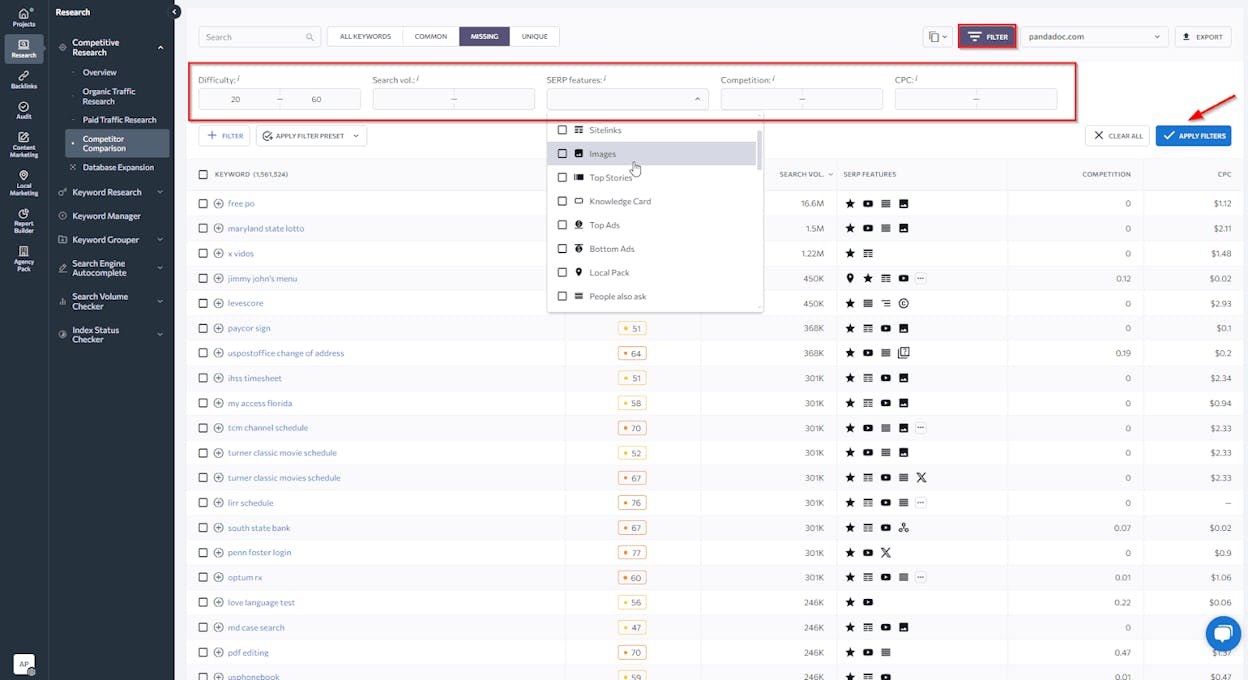Add 'optum rx' with plus icon
This screenshot has height=680, width=1248.
(218, 578)
